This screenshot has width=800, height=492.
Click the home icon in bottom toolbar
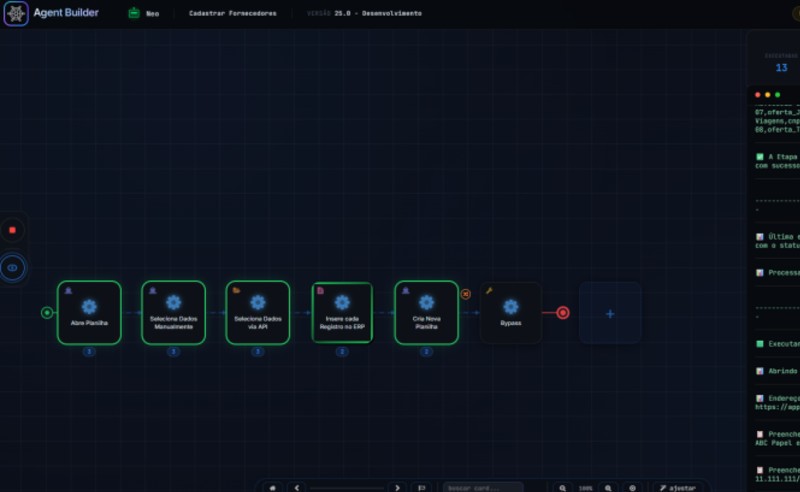click(272, 488)
